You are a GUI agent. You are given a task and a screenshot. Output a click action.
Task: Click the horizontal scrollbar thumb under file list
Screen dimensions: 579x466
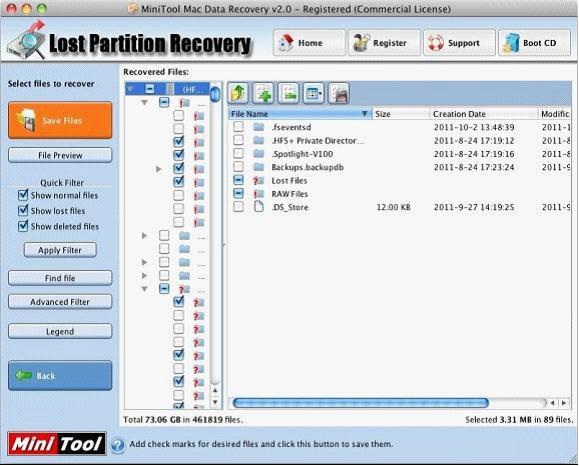tap(361, 403)
